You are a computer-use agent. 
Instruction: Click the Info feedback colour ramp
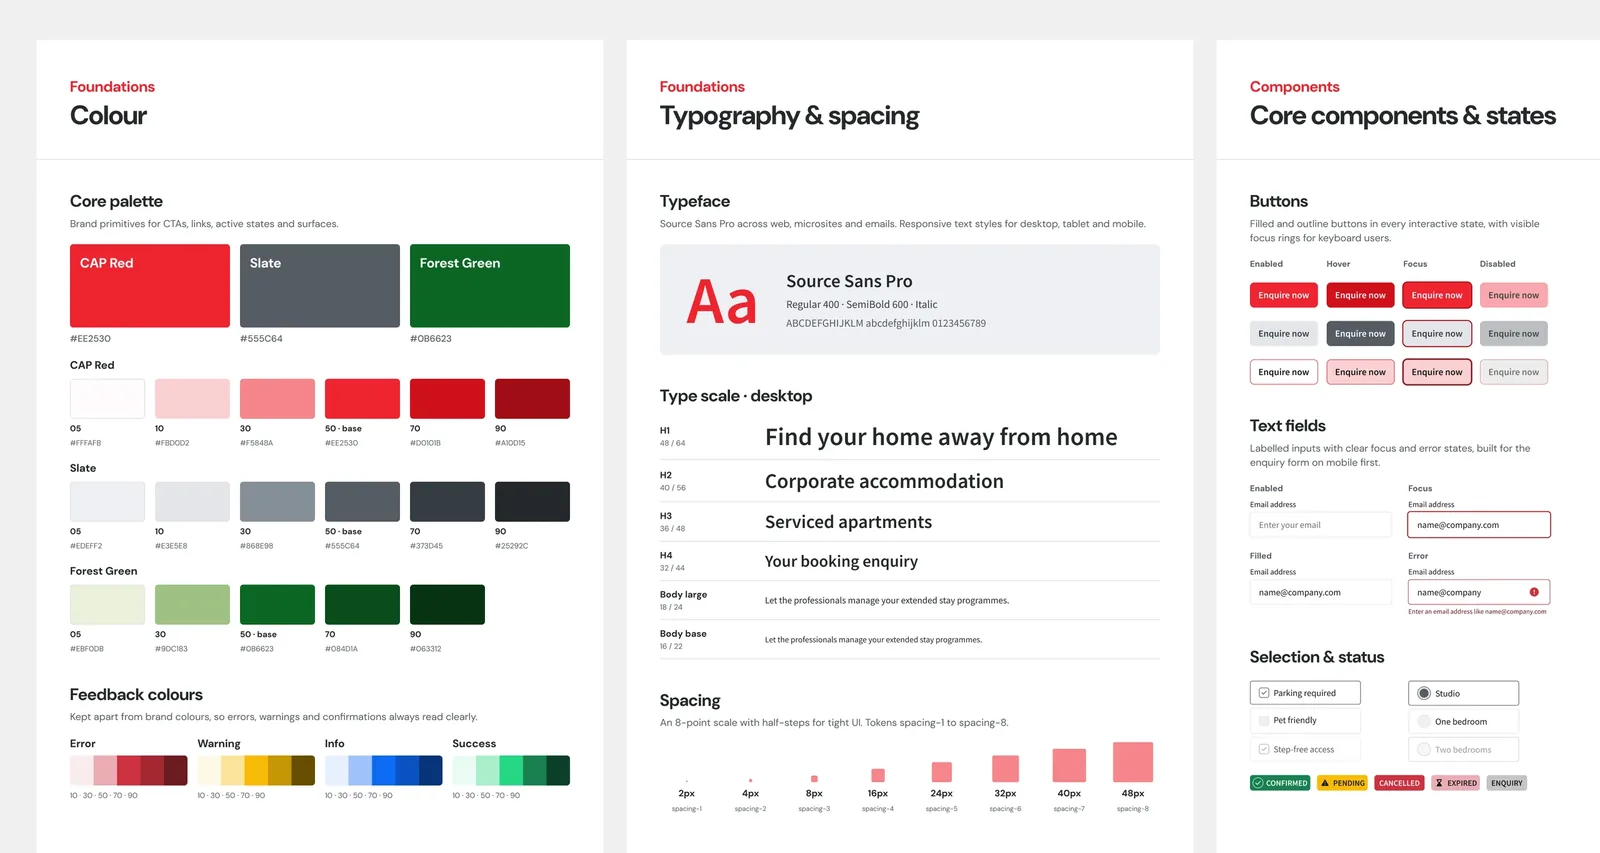coord(383,771)
